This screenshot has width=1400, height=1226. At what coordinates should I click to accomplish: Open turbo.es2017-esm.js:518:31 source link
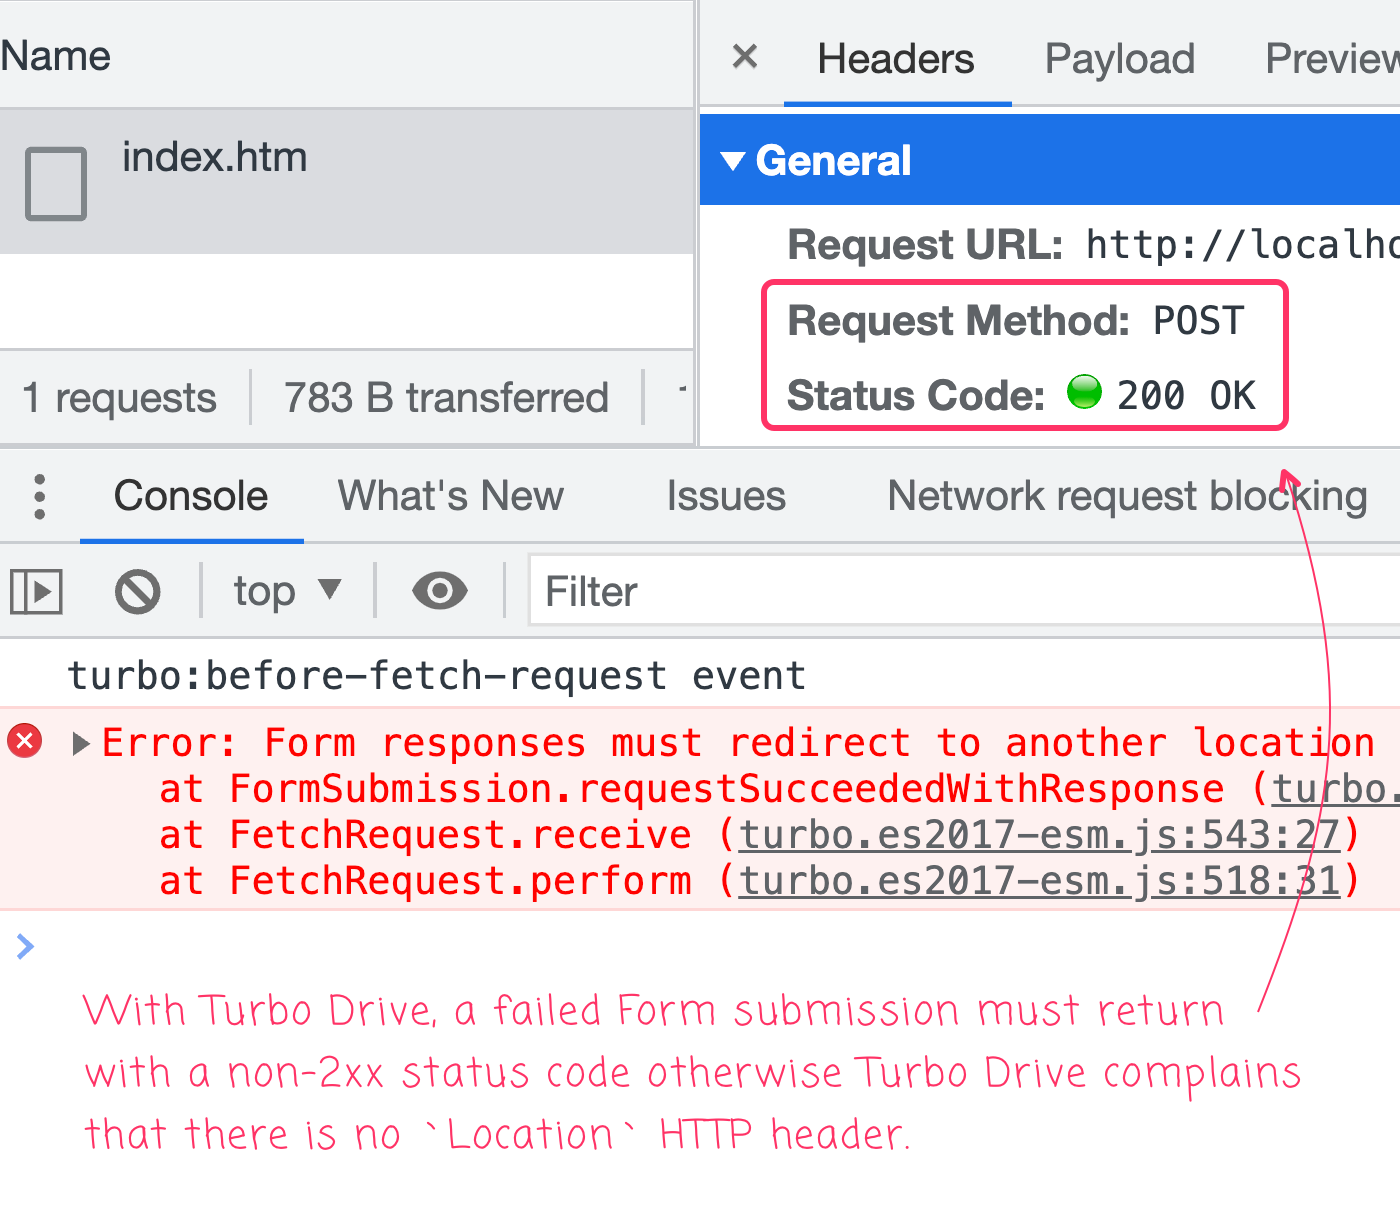(x=1038, y=881)
